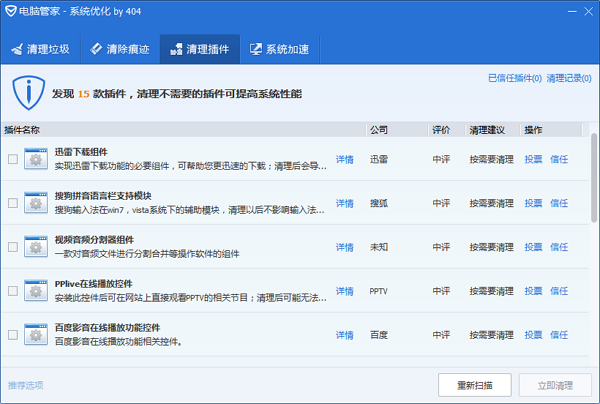Click the 公司 column header
Screen dimensions: 600x404
(397, 130)
